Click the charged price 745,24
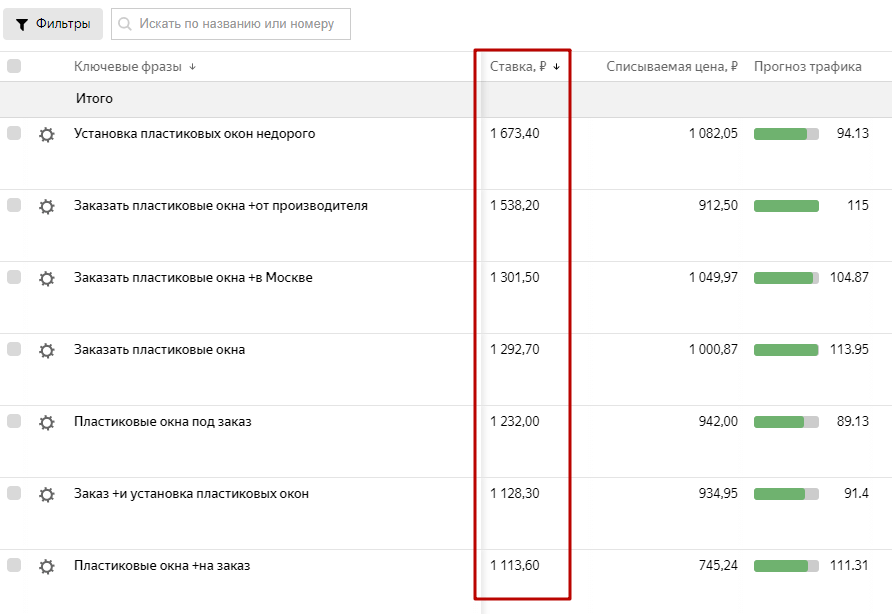The image size is (892, 614). [718, 565]
